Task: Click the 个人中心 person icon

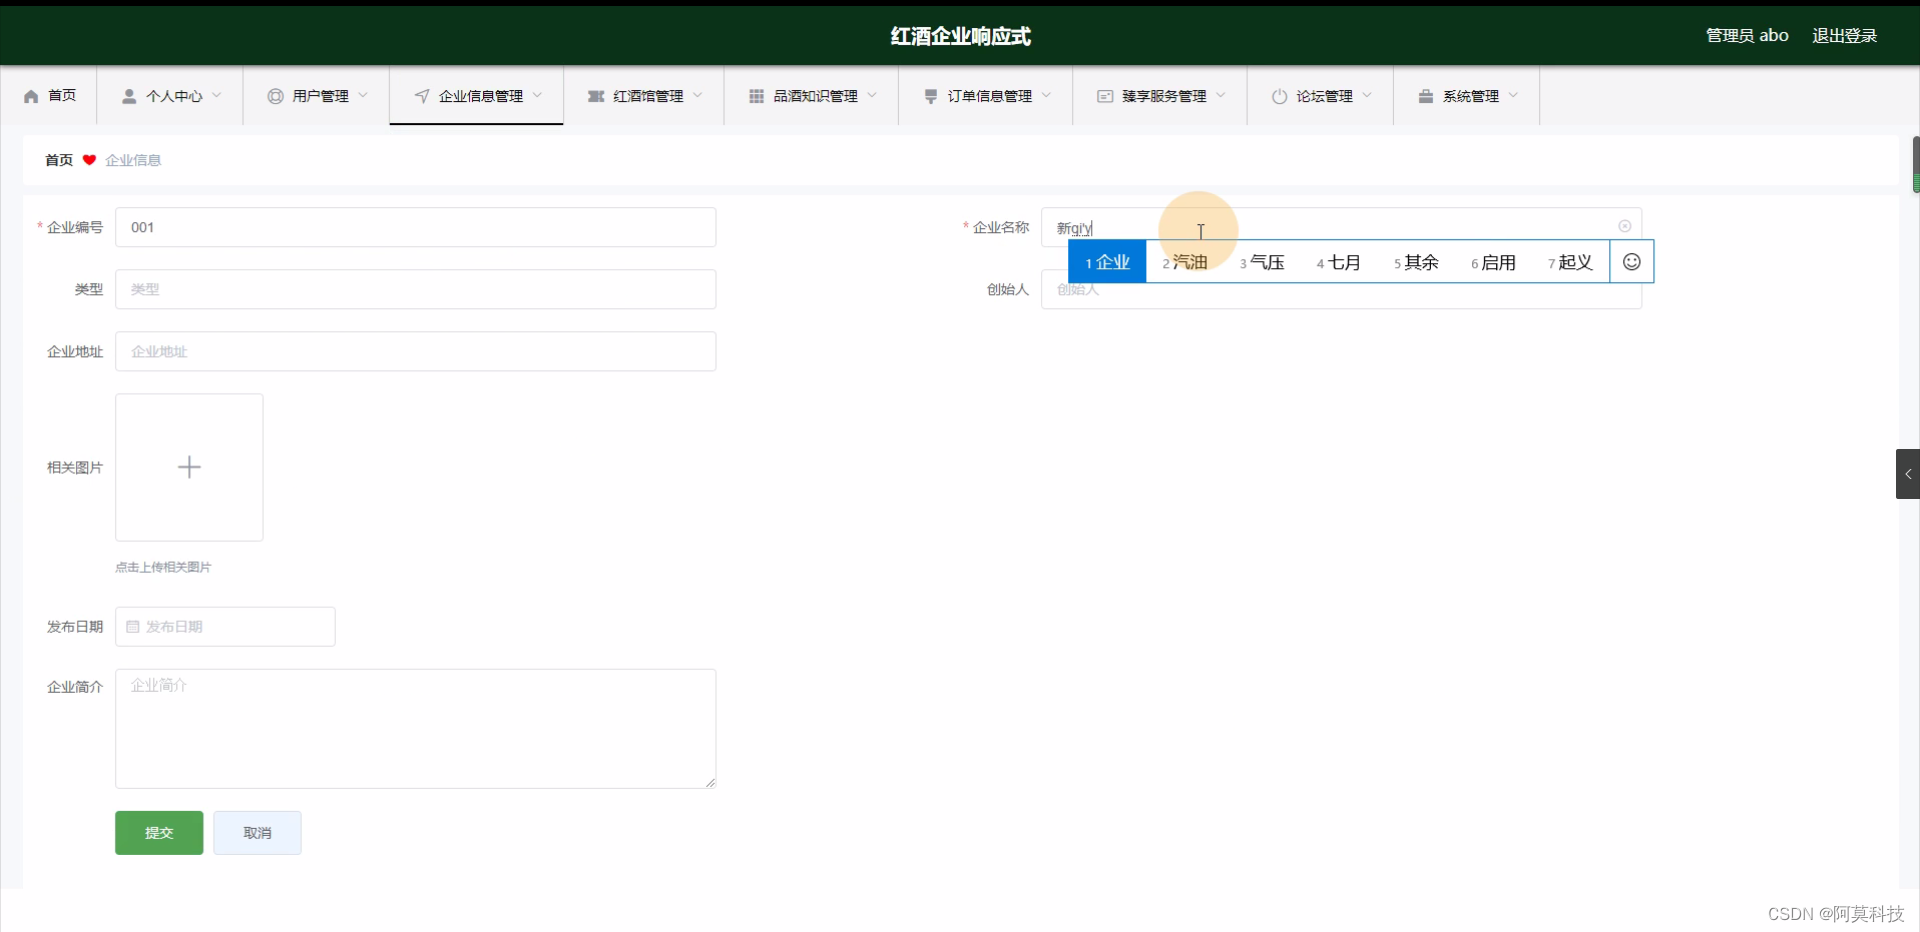Action: (x=128, y=95)
